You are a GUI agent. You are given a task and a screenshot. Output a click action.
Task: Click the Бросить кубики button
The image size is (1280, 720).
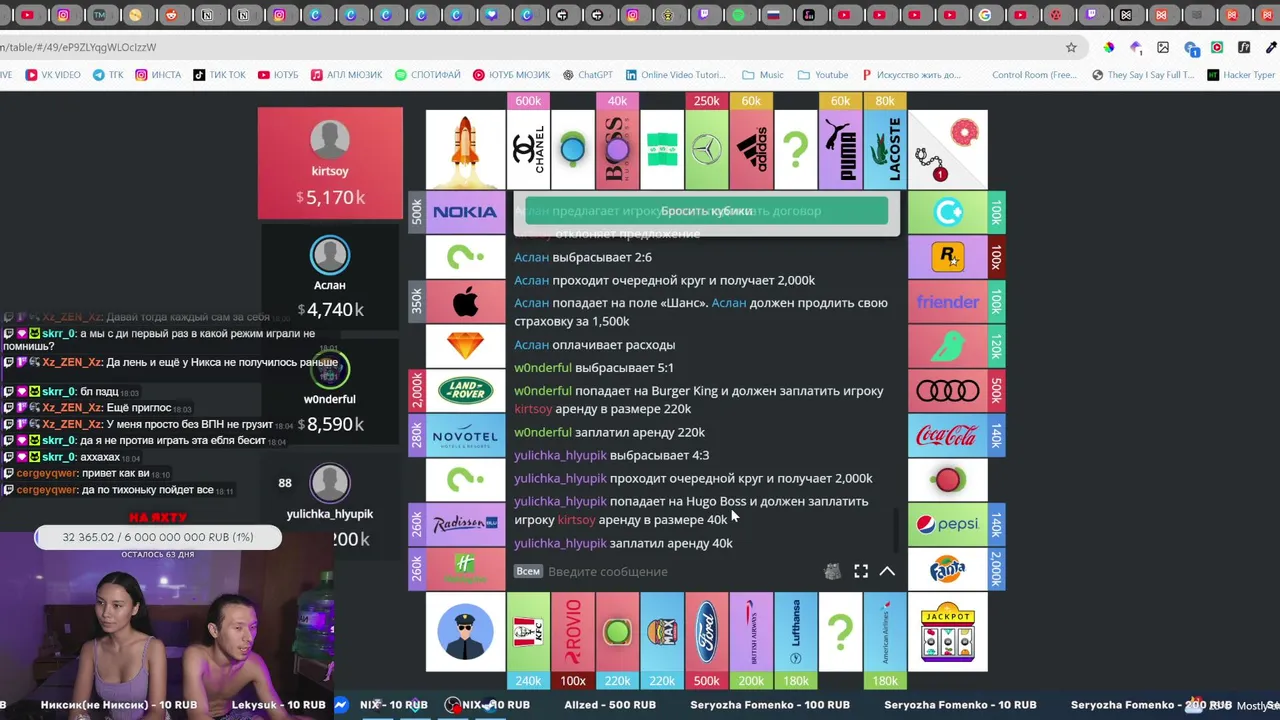pyautogui.click(x=706, y=211)
